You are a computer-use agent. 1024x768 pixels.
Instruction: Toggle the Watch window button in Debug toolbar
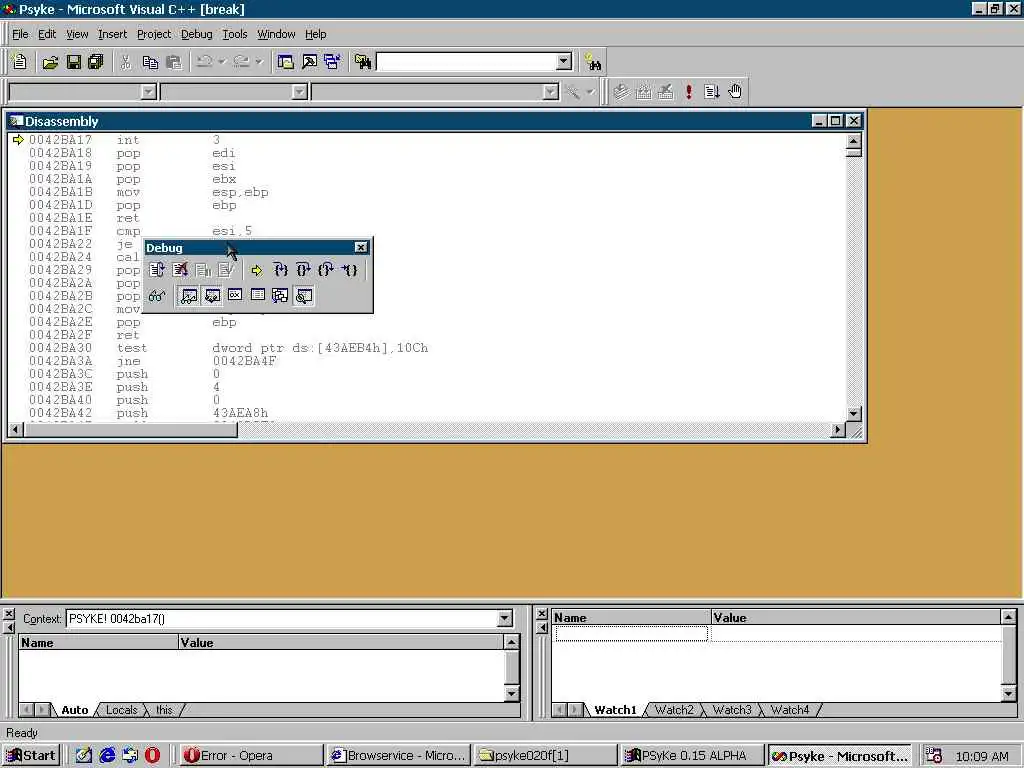pyautogui.click(x=189, y=296)
